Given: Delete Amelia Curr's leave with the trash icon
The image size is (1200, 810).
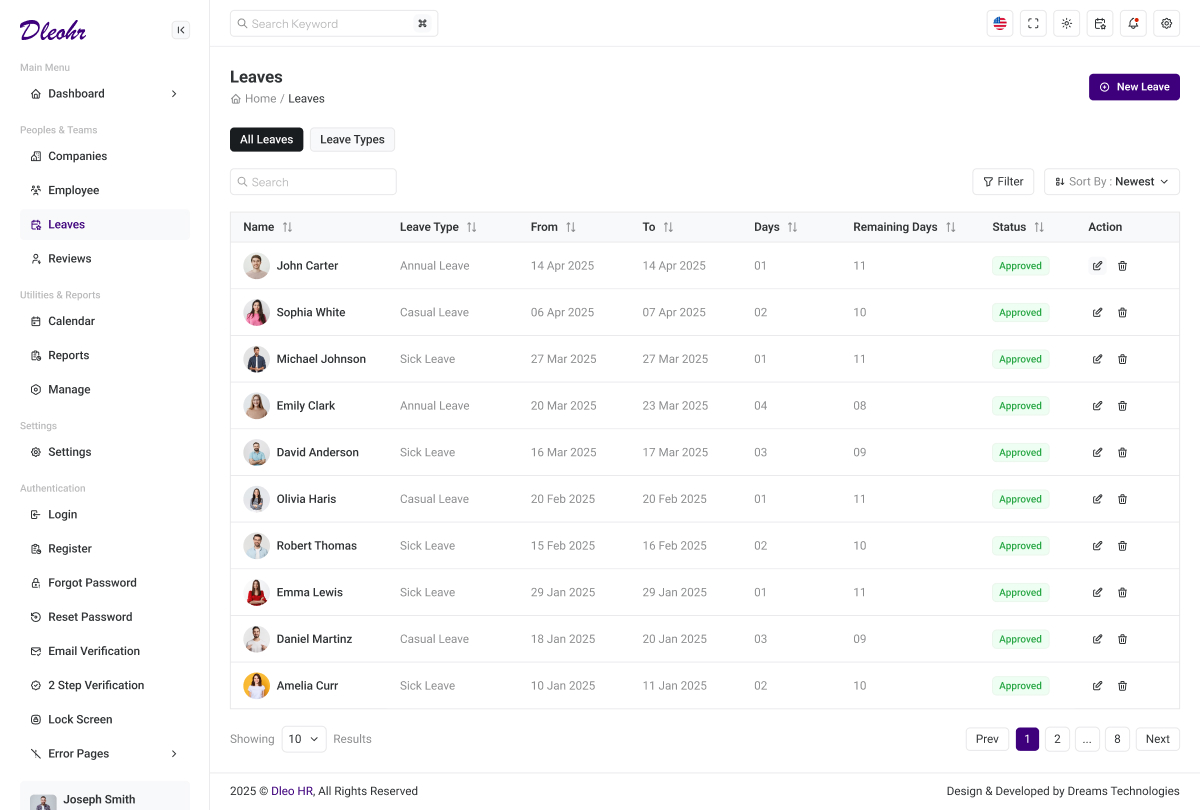Looking at the screenshot, I should (1122, 686).
